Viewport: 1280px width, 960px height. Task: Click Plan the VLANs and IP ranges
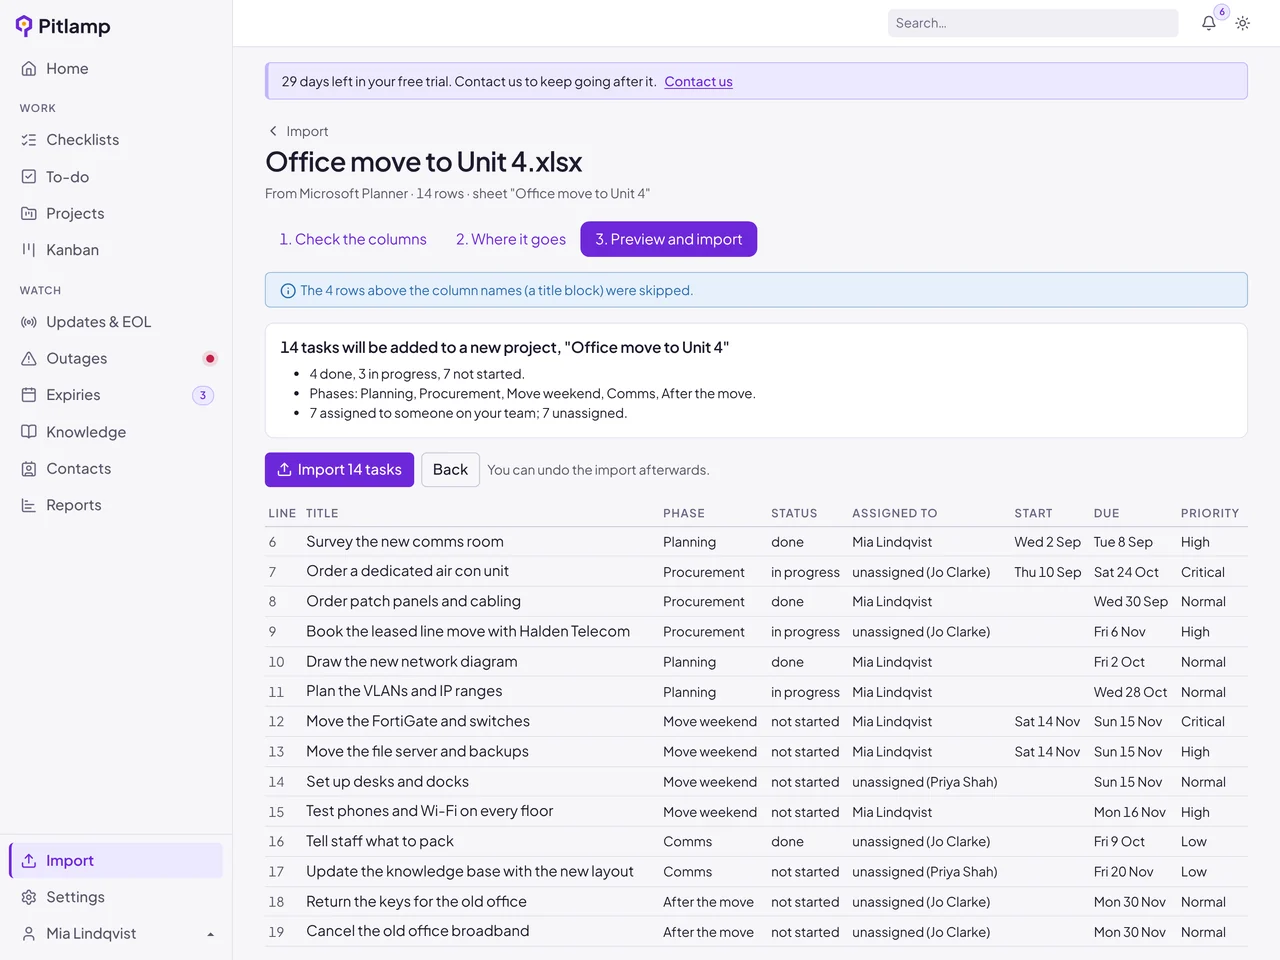click(404, 692)
